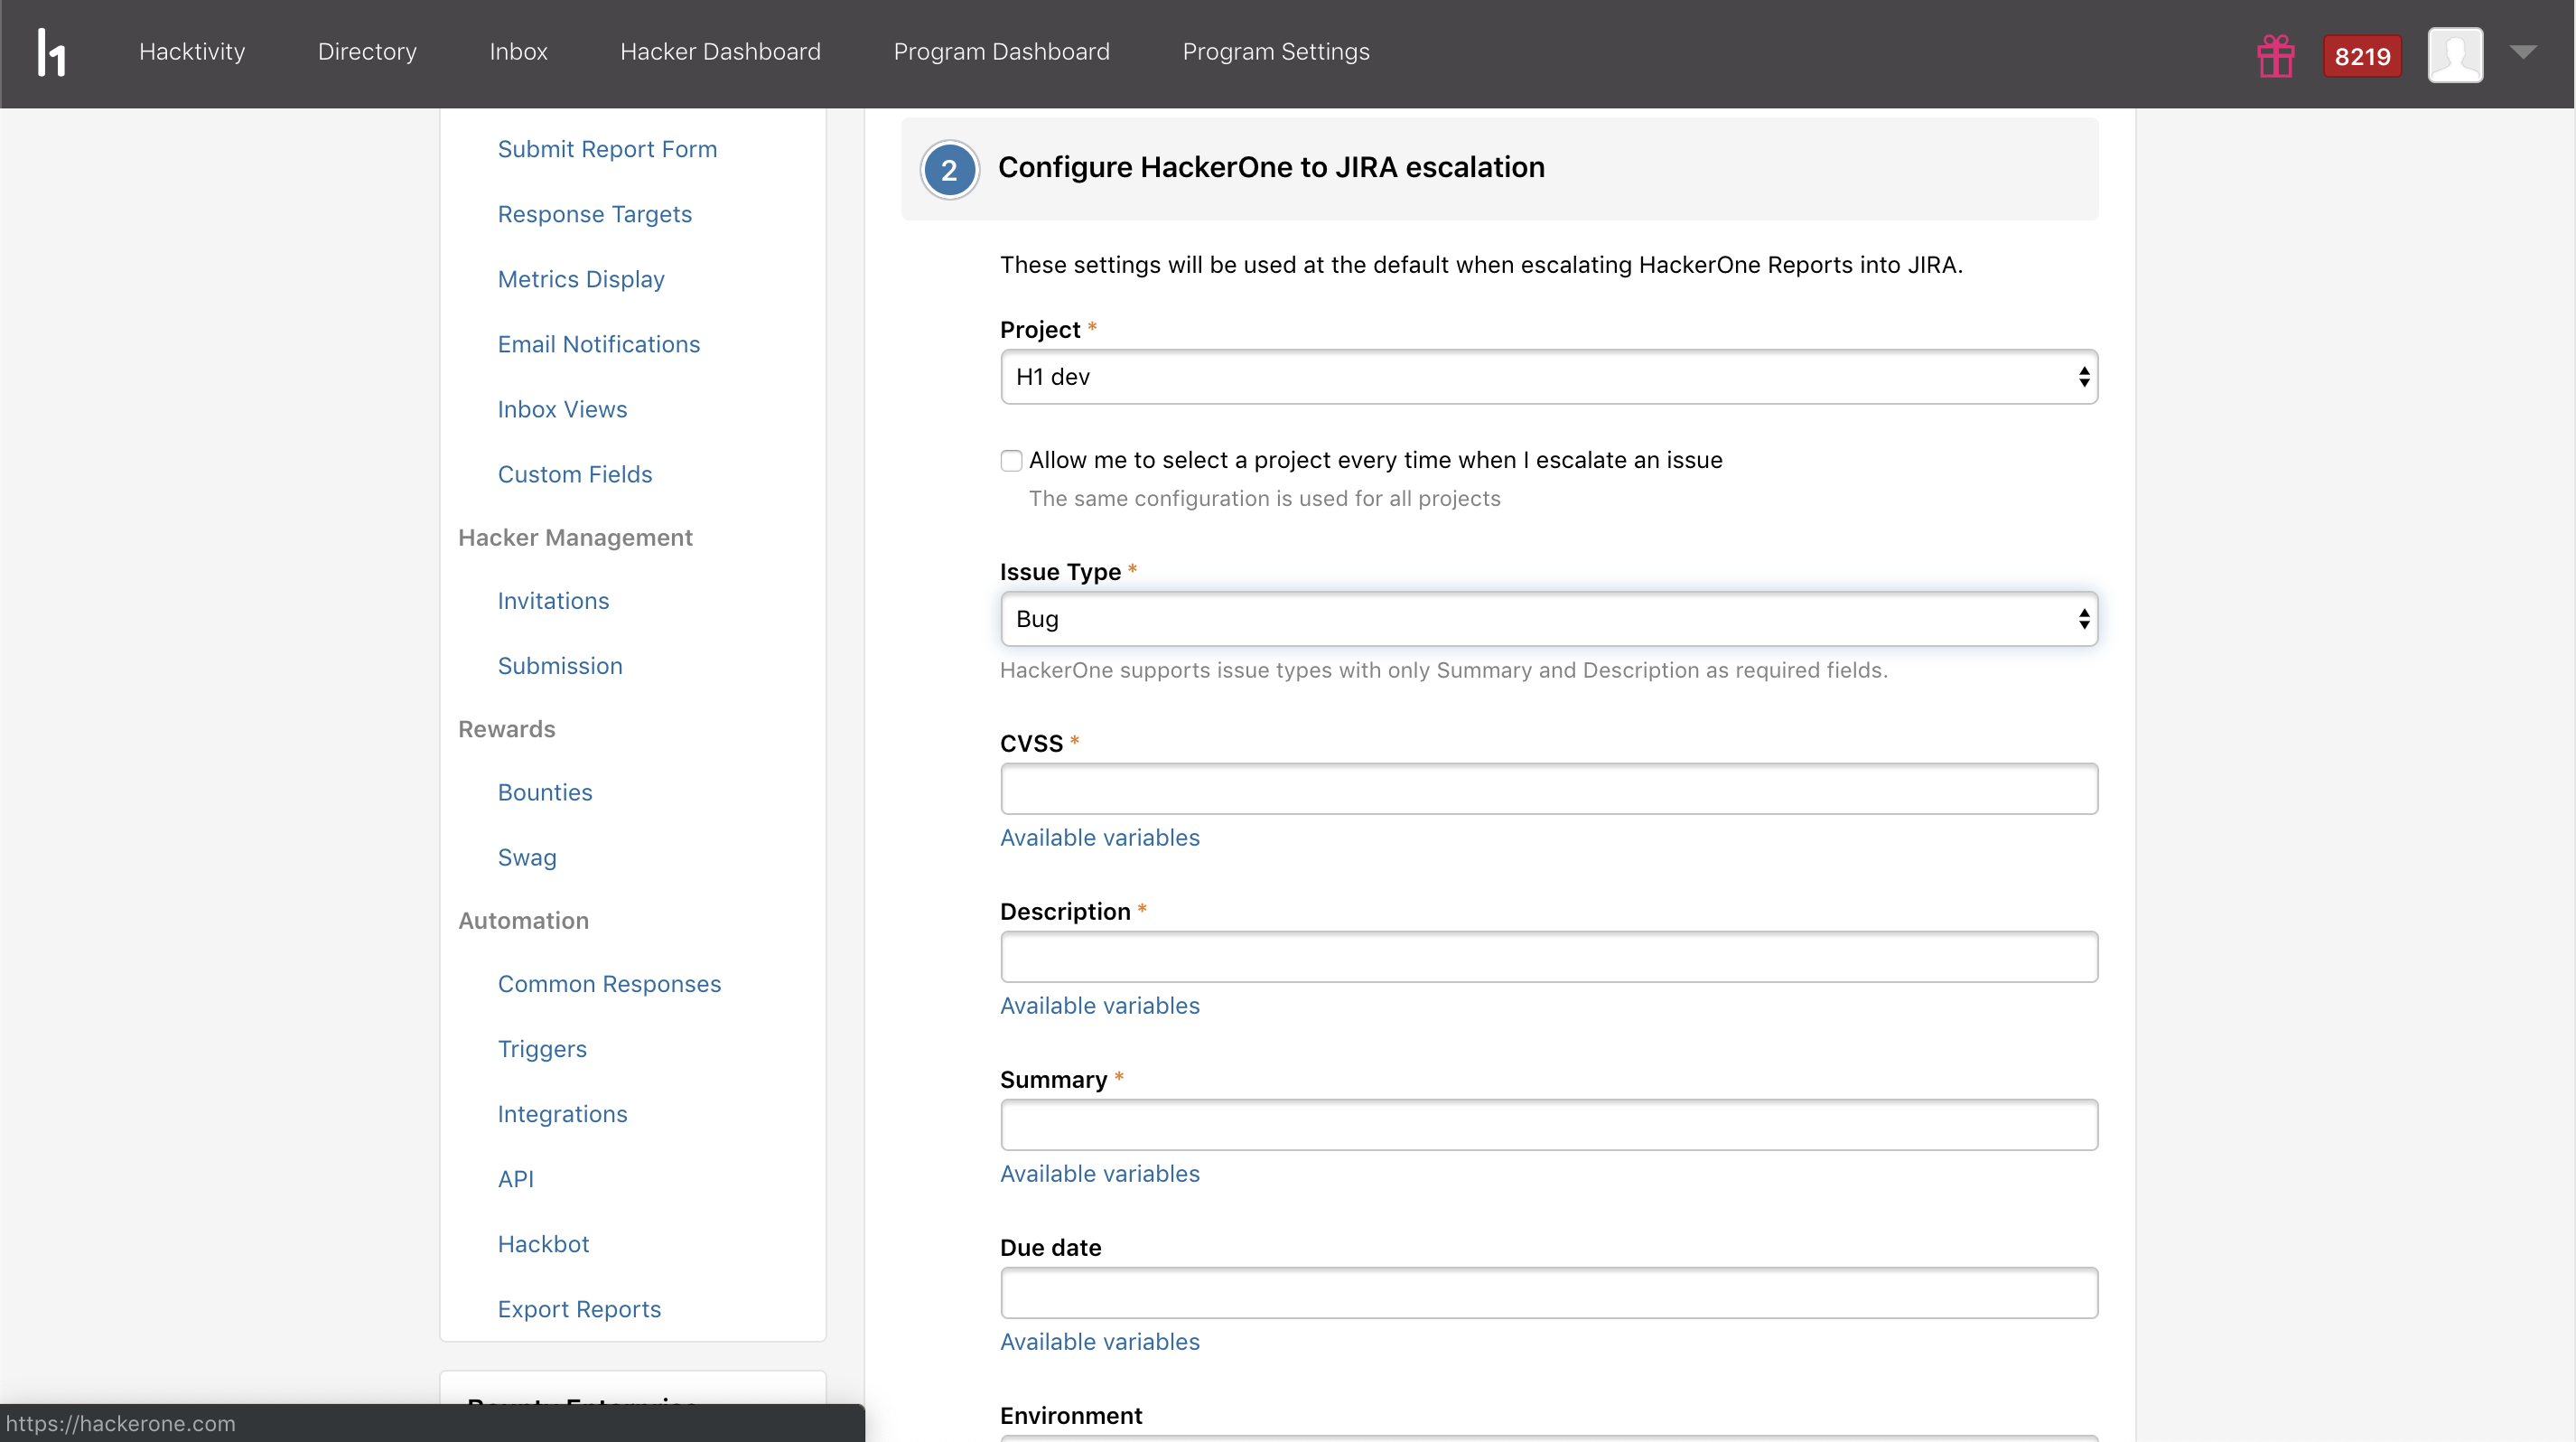Enable select project every time checkbox
The height and width of the screenshot is (1442, 2576).
[x=1011, y=460]
